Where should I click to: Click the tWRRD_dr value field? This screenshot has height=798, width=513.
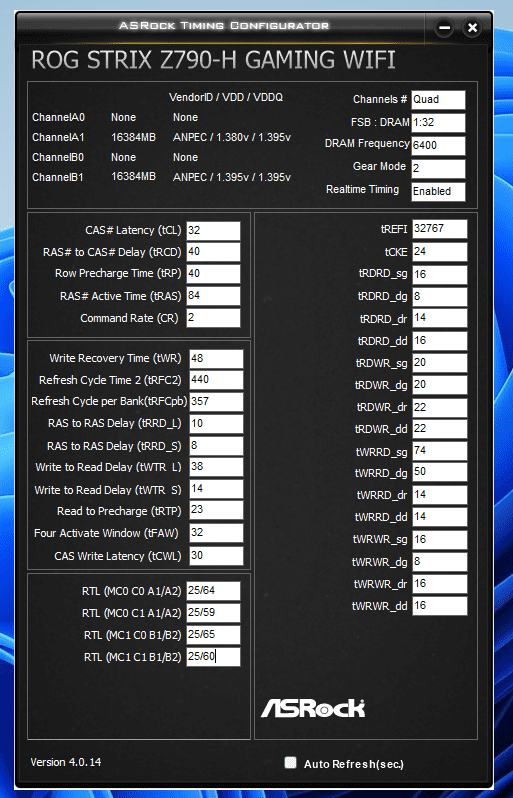(x=439, y=495)
